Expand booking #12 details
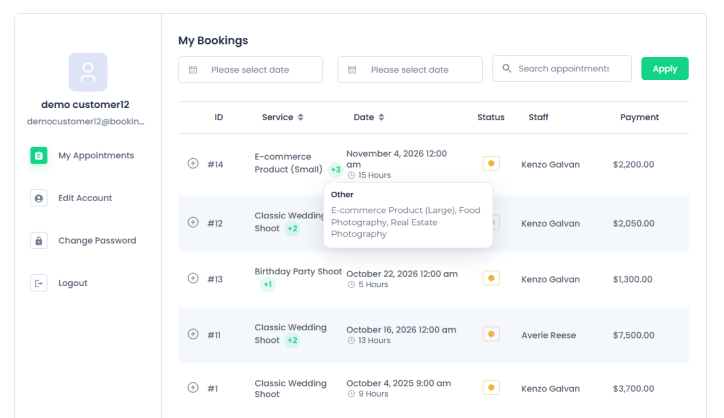 193,223
